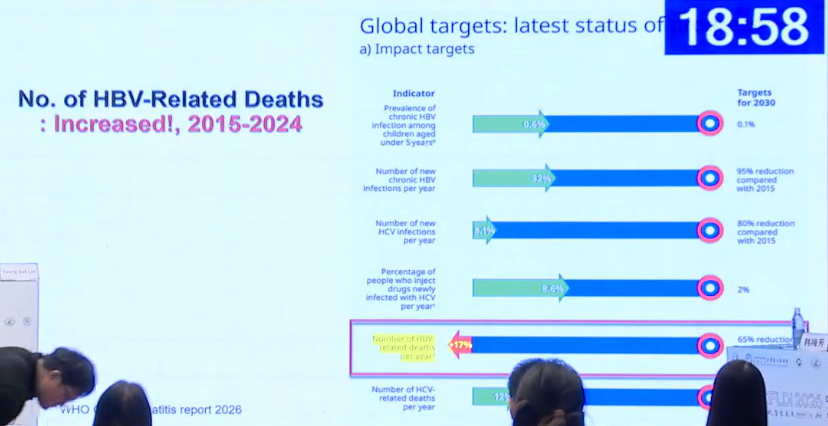The image size is (828, 426).
Task: Click the target circle in the chronic HBV prevalence row
Action: pyautogui.click(x=710, y=124)
